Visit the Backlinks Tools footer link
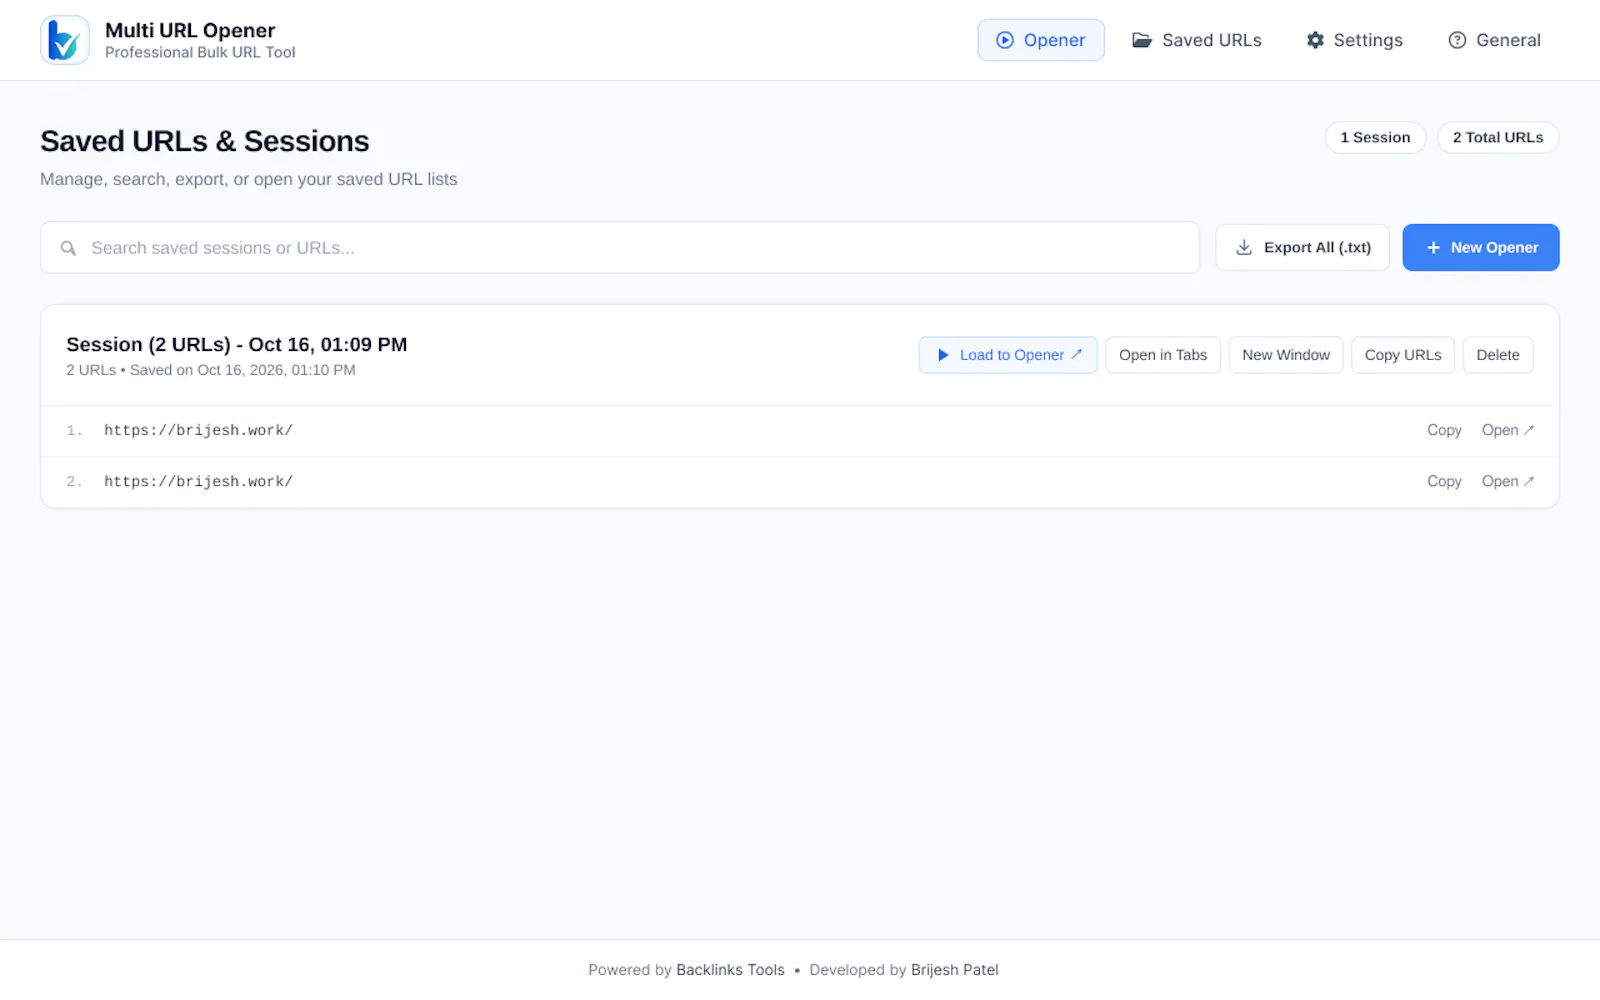Image resolution: width=1600 pixels, height=1000 pixels. [730, 970]
